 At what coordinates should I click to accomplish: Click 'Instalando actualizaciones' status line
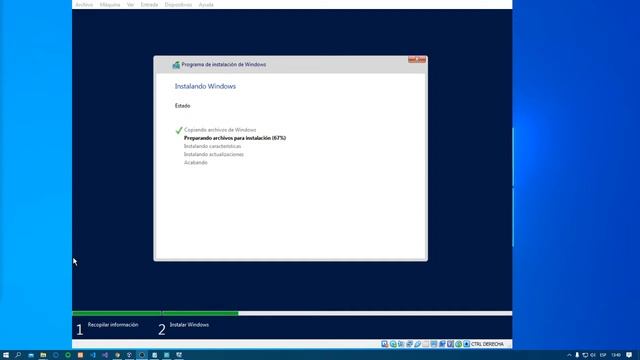coord(213,154)
